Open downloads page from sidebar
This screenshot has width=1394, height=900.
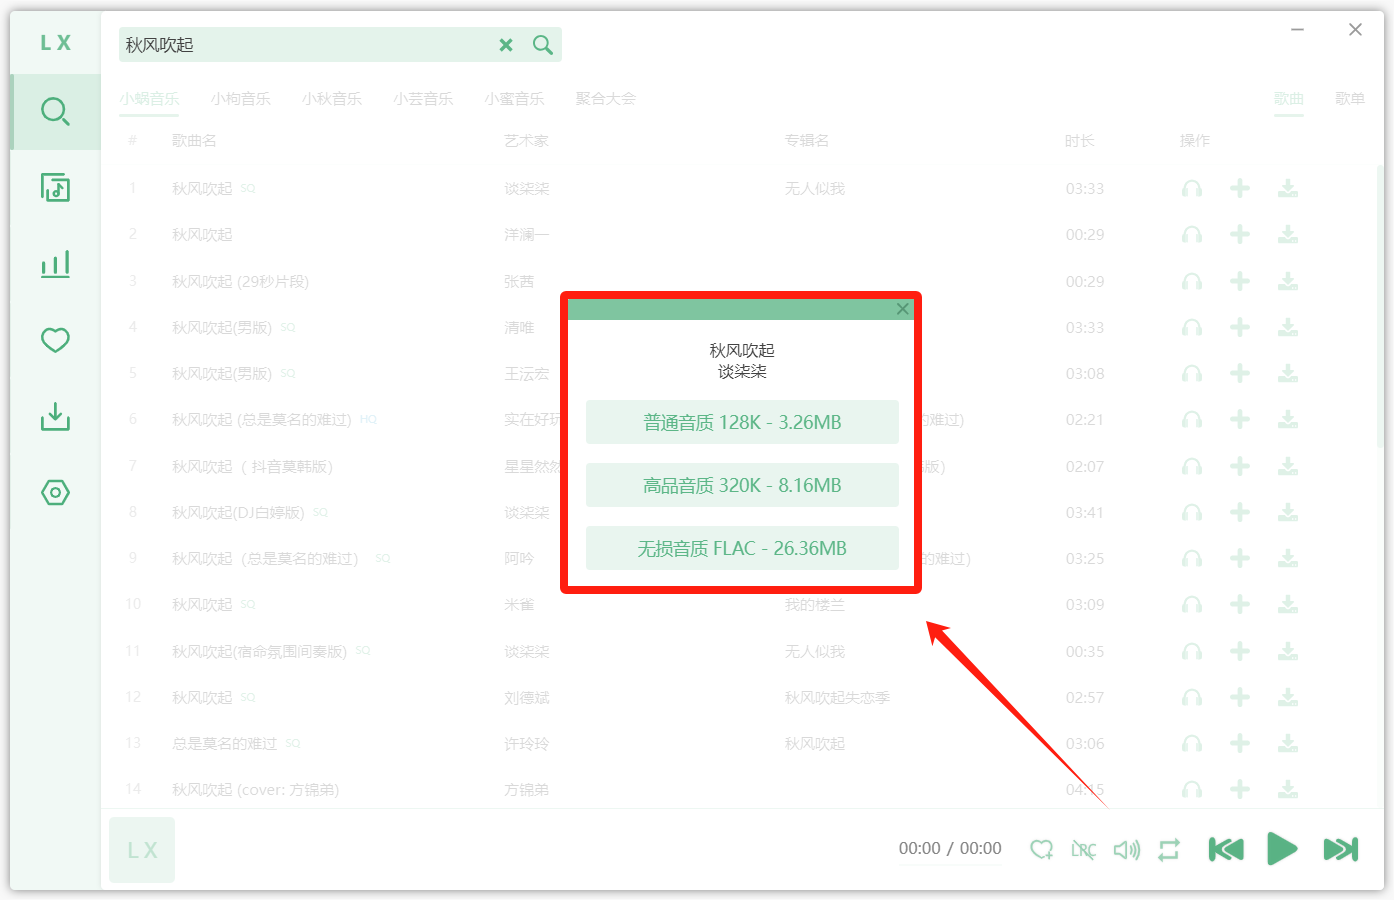pos(55,416)
